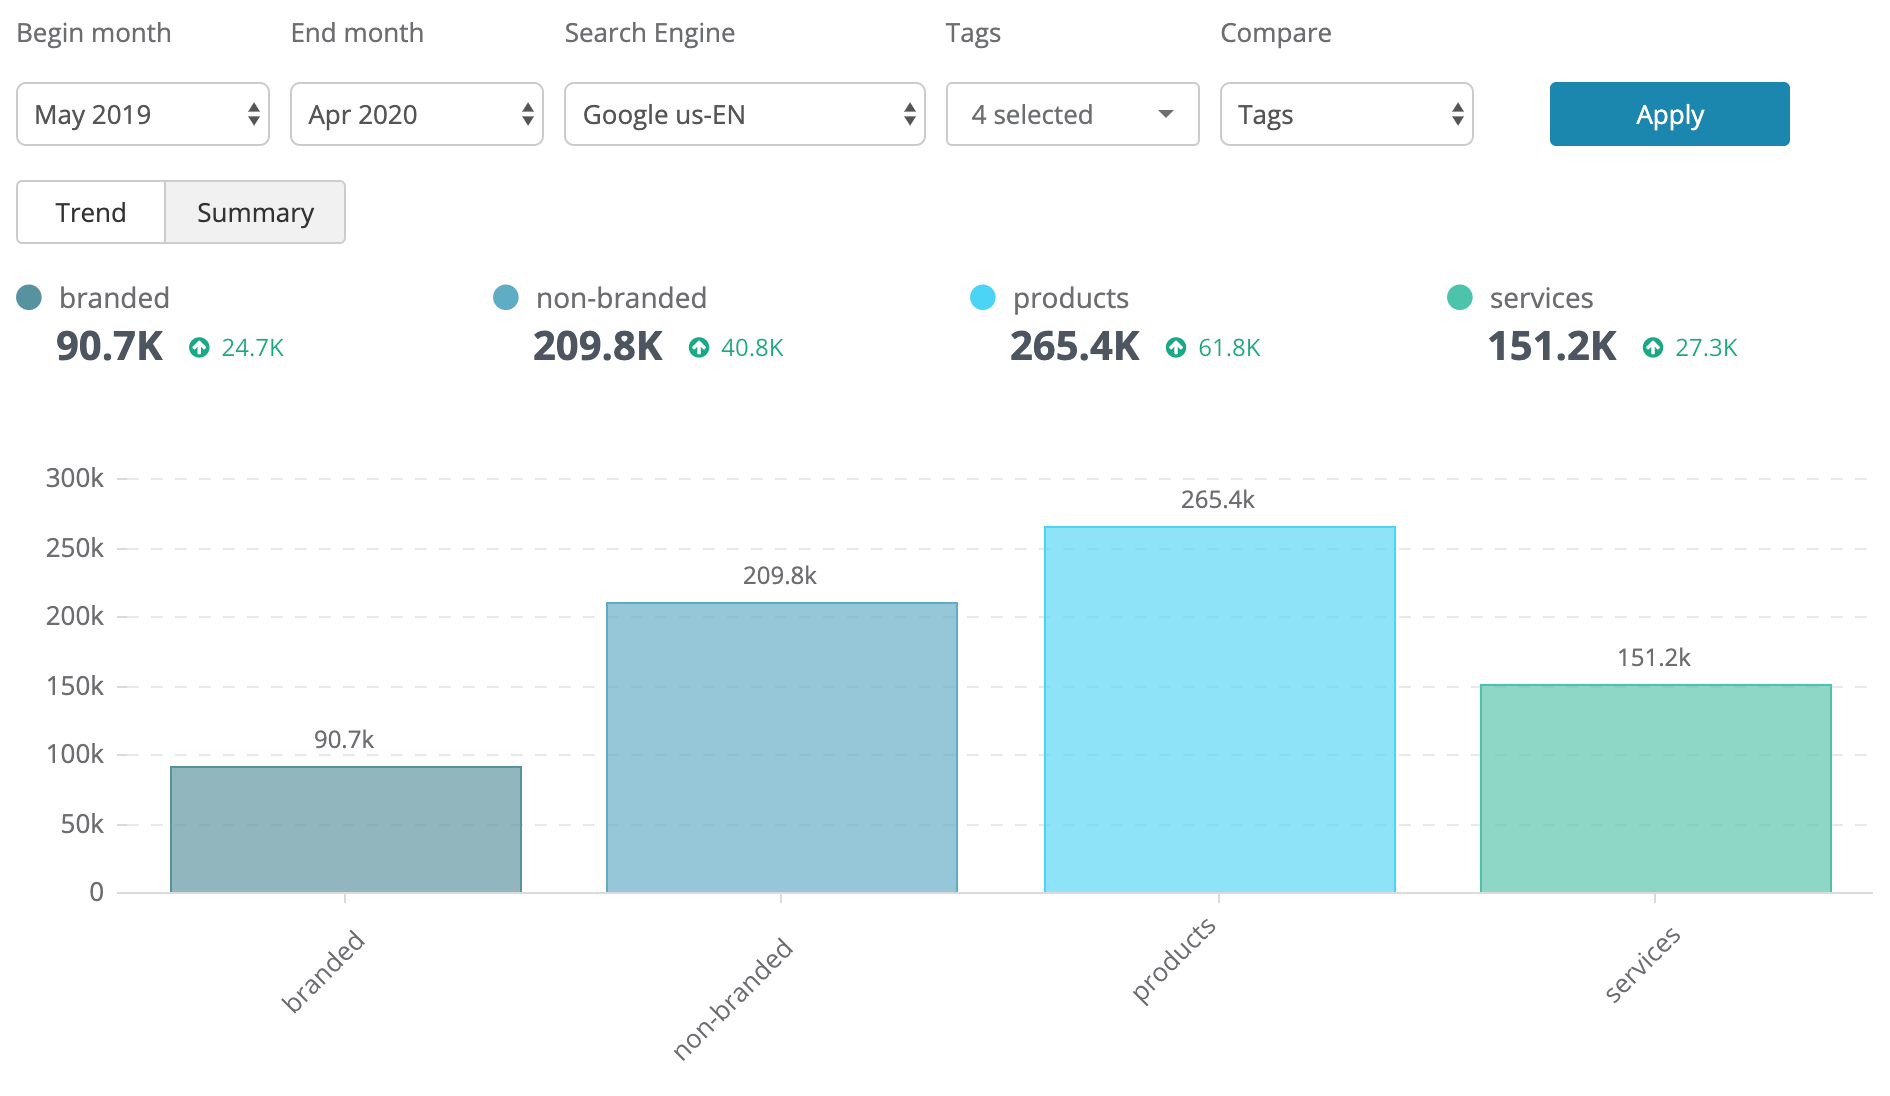The height and width of the screenshot is (1096, 1890).
Task: Select the Summary tab
Action: point(254,212)
